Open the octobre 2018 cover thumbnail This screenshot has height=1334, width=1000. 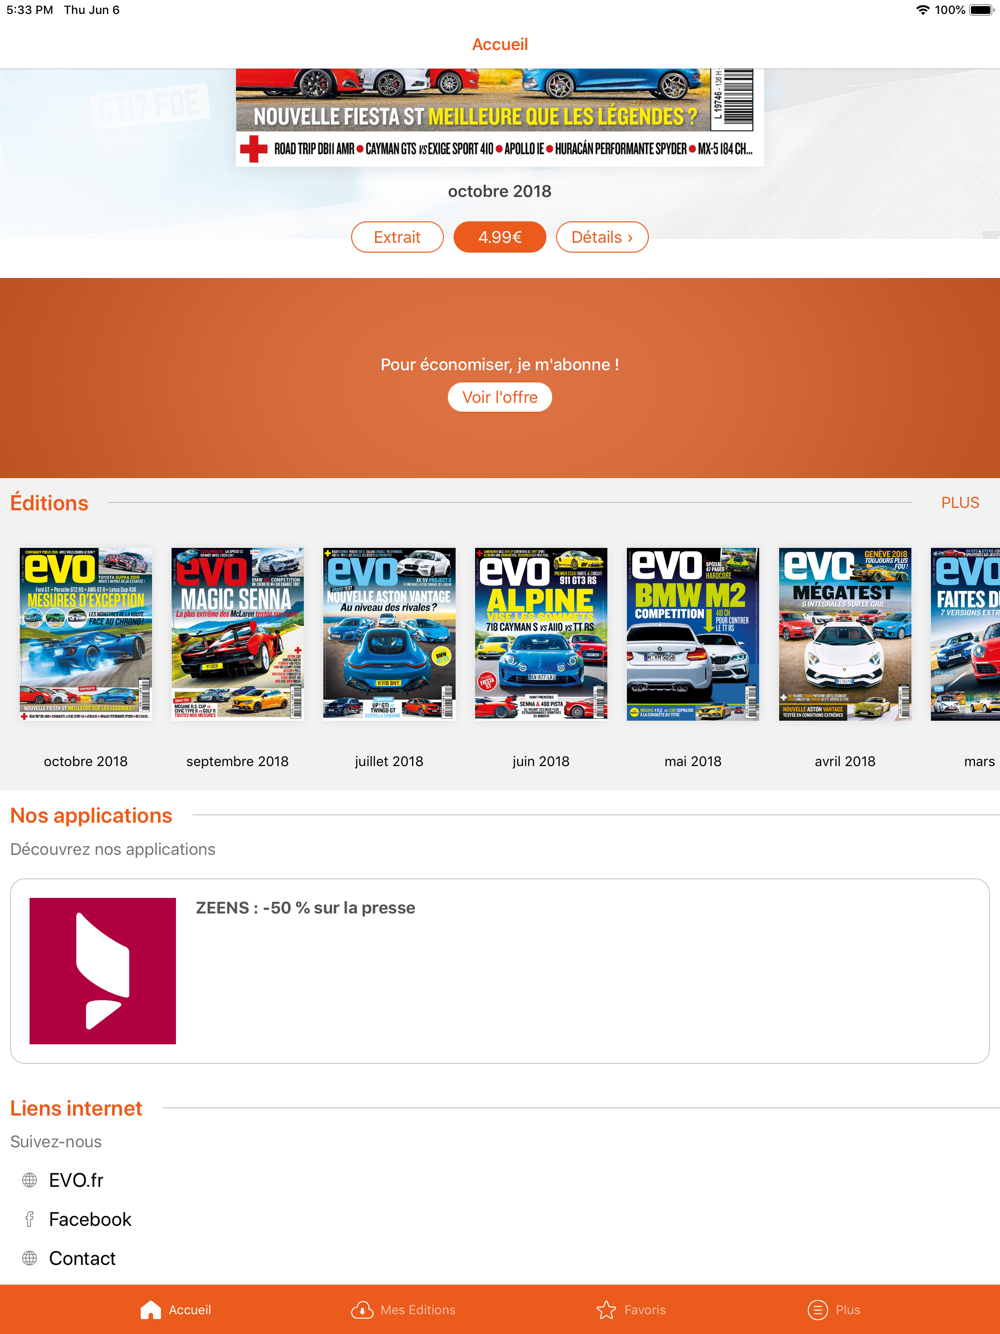(86, 634)
